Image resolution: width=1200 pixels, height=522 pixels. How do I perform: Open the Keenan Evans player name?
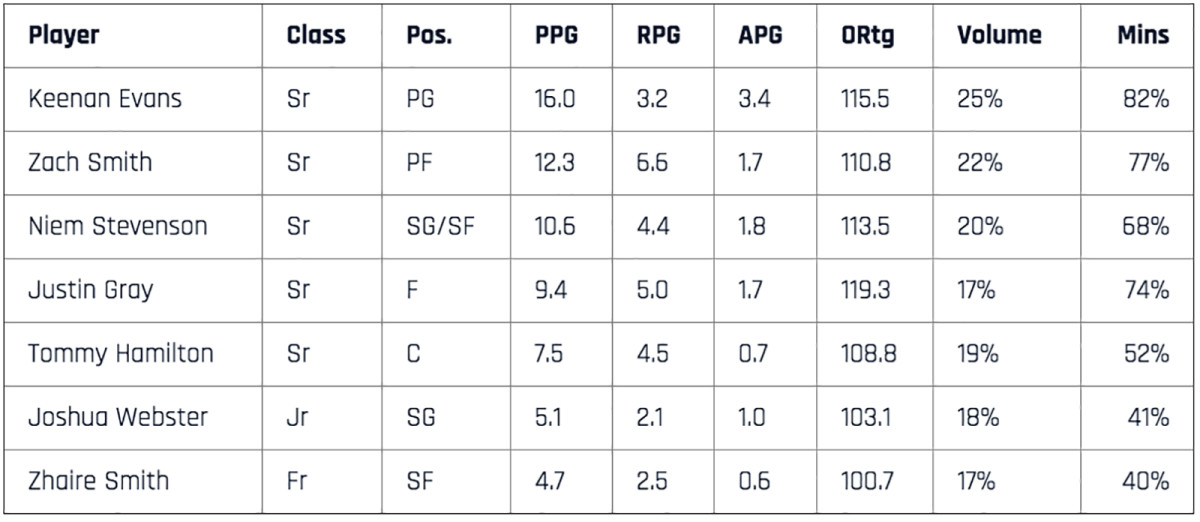click(x=105, y=100)
